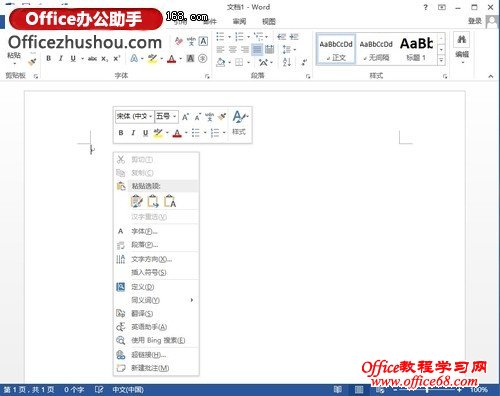Open the Word Help question mark
Viewport: 500px width, 396px height.
click(x=425, y=7)
